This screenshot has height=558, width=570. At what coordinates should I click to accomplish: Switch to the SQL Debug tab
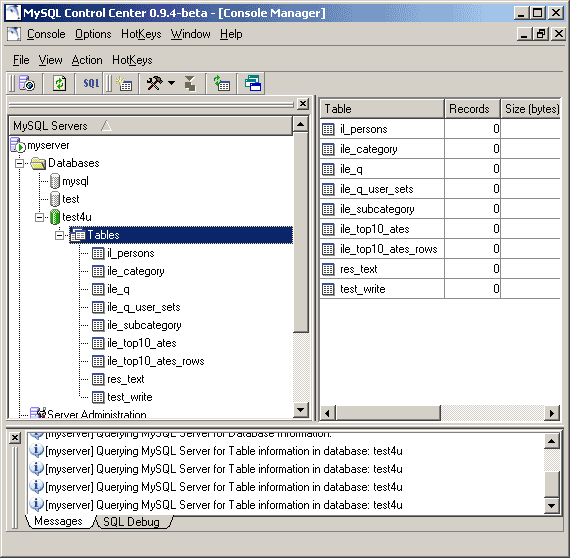(x=131, y=522)
